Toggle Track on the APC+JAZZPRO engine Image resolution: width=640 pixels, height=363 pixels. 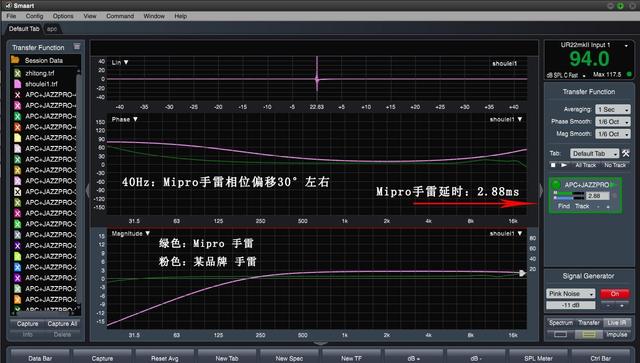582,206
